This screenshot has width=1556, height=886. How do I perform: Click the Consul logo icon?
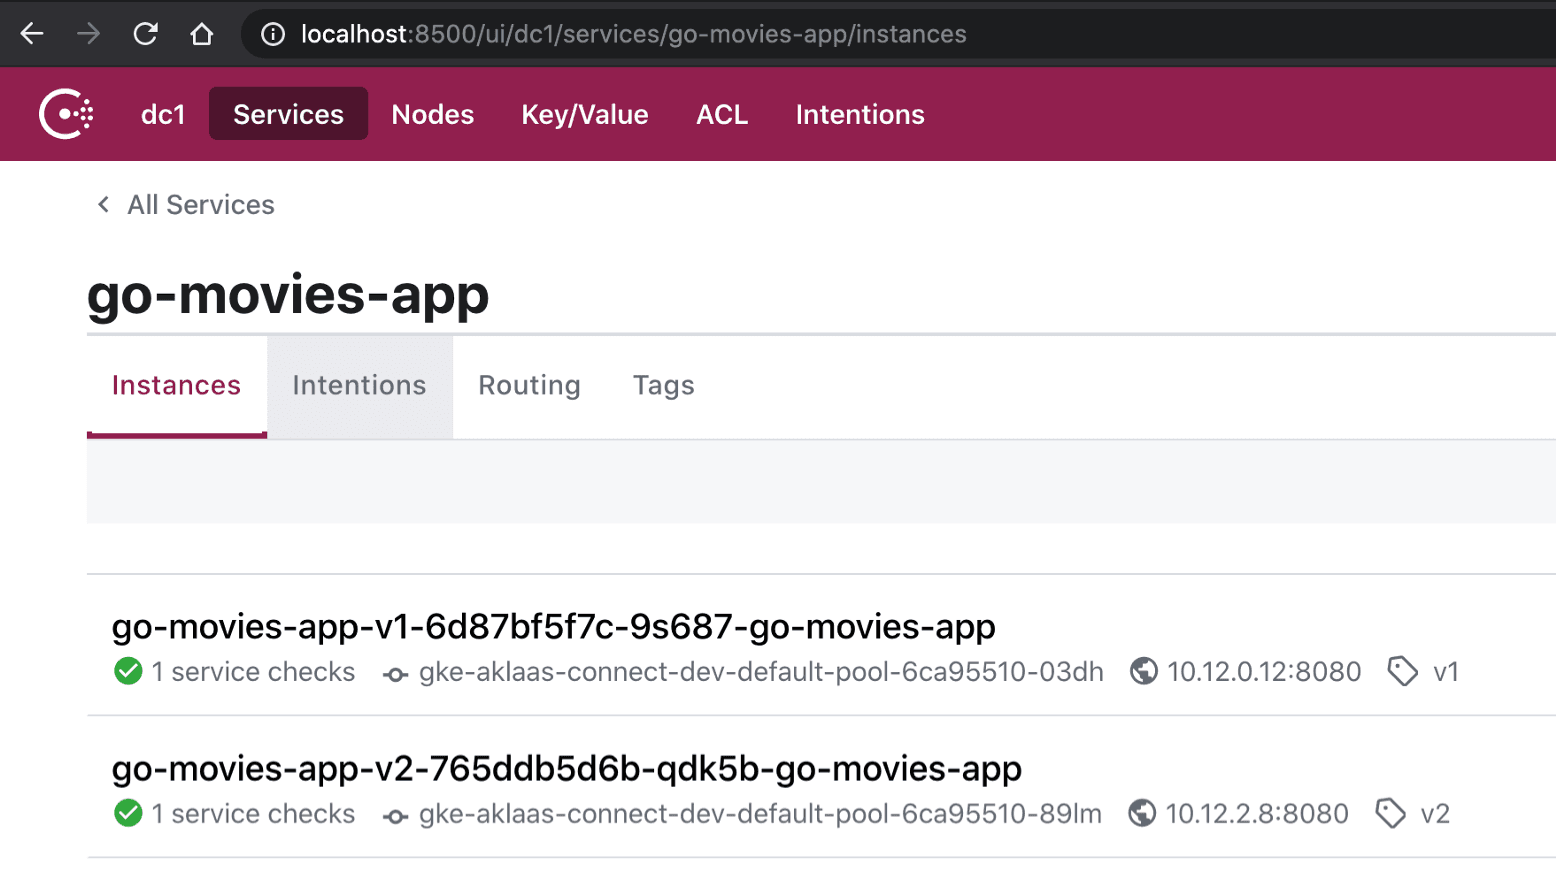click(66, 114)
